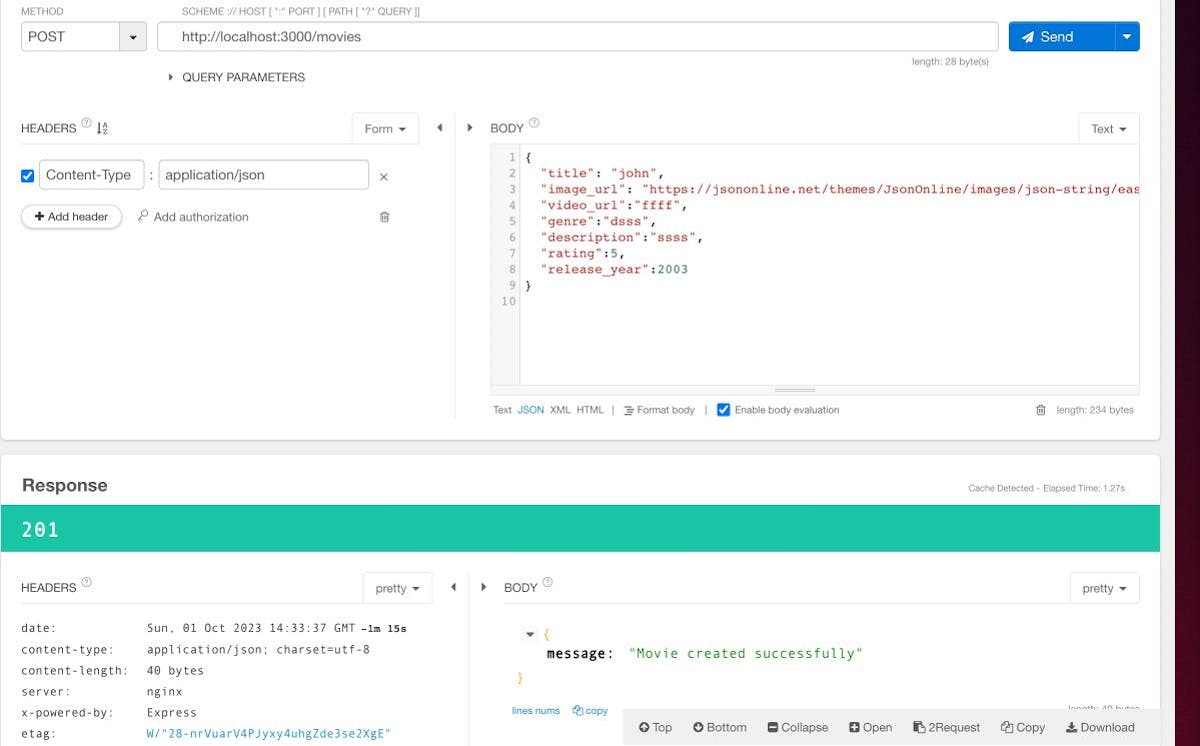Click the URL input field
The image size is (1200, 746).
point(577,37)
